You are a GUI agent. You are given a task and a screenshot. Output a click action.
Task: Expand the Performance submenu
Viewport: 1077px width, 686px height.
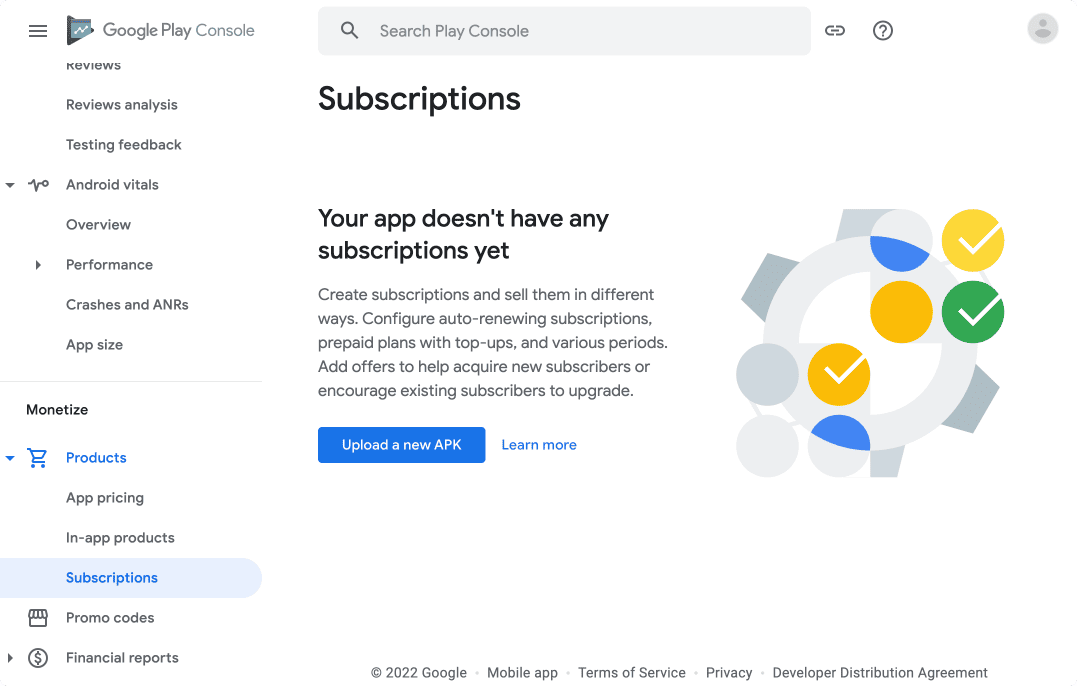point(38,265)
